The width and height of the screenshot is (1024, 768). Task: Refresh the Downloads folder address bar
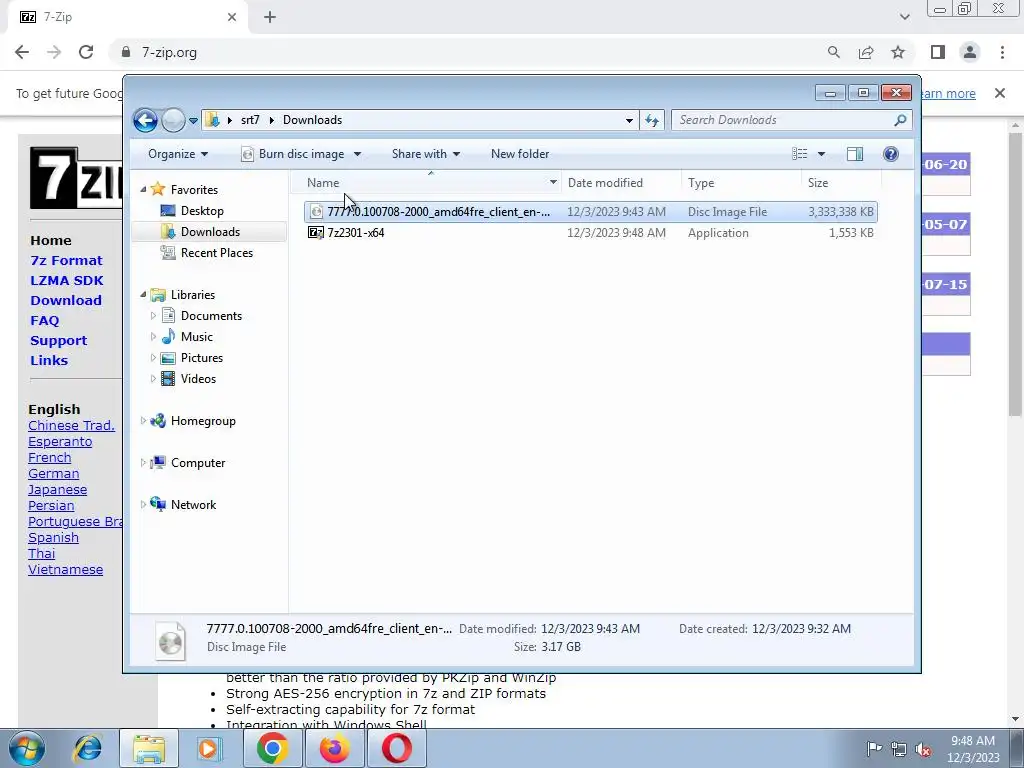pyautogui.click(x=652, y=120)
